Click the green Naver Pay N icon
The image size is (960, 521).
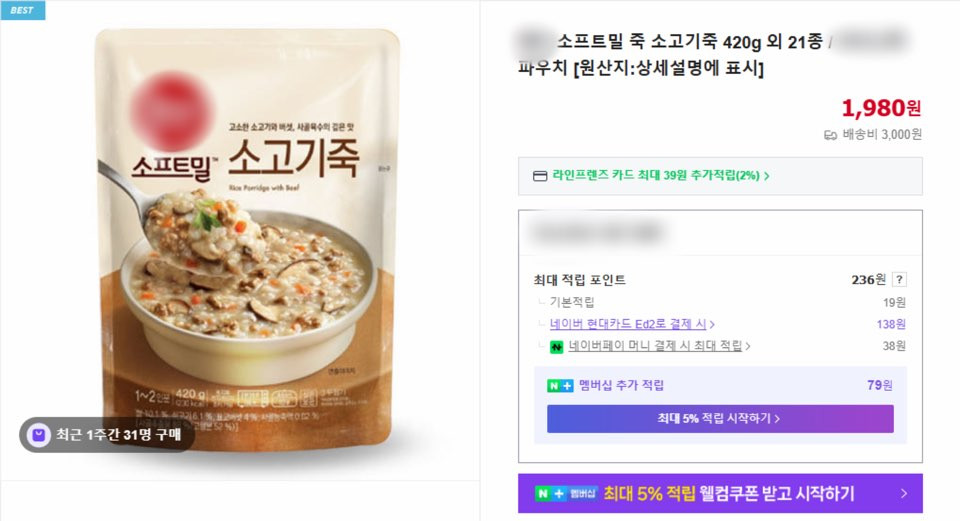(556, 347)
